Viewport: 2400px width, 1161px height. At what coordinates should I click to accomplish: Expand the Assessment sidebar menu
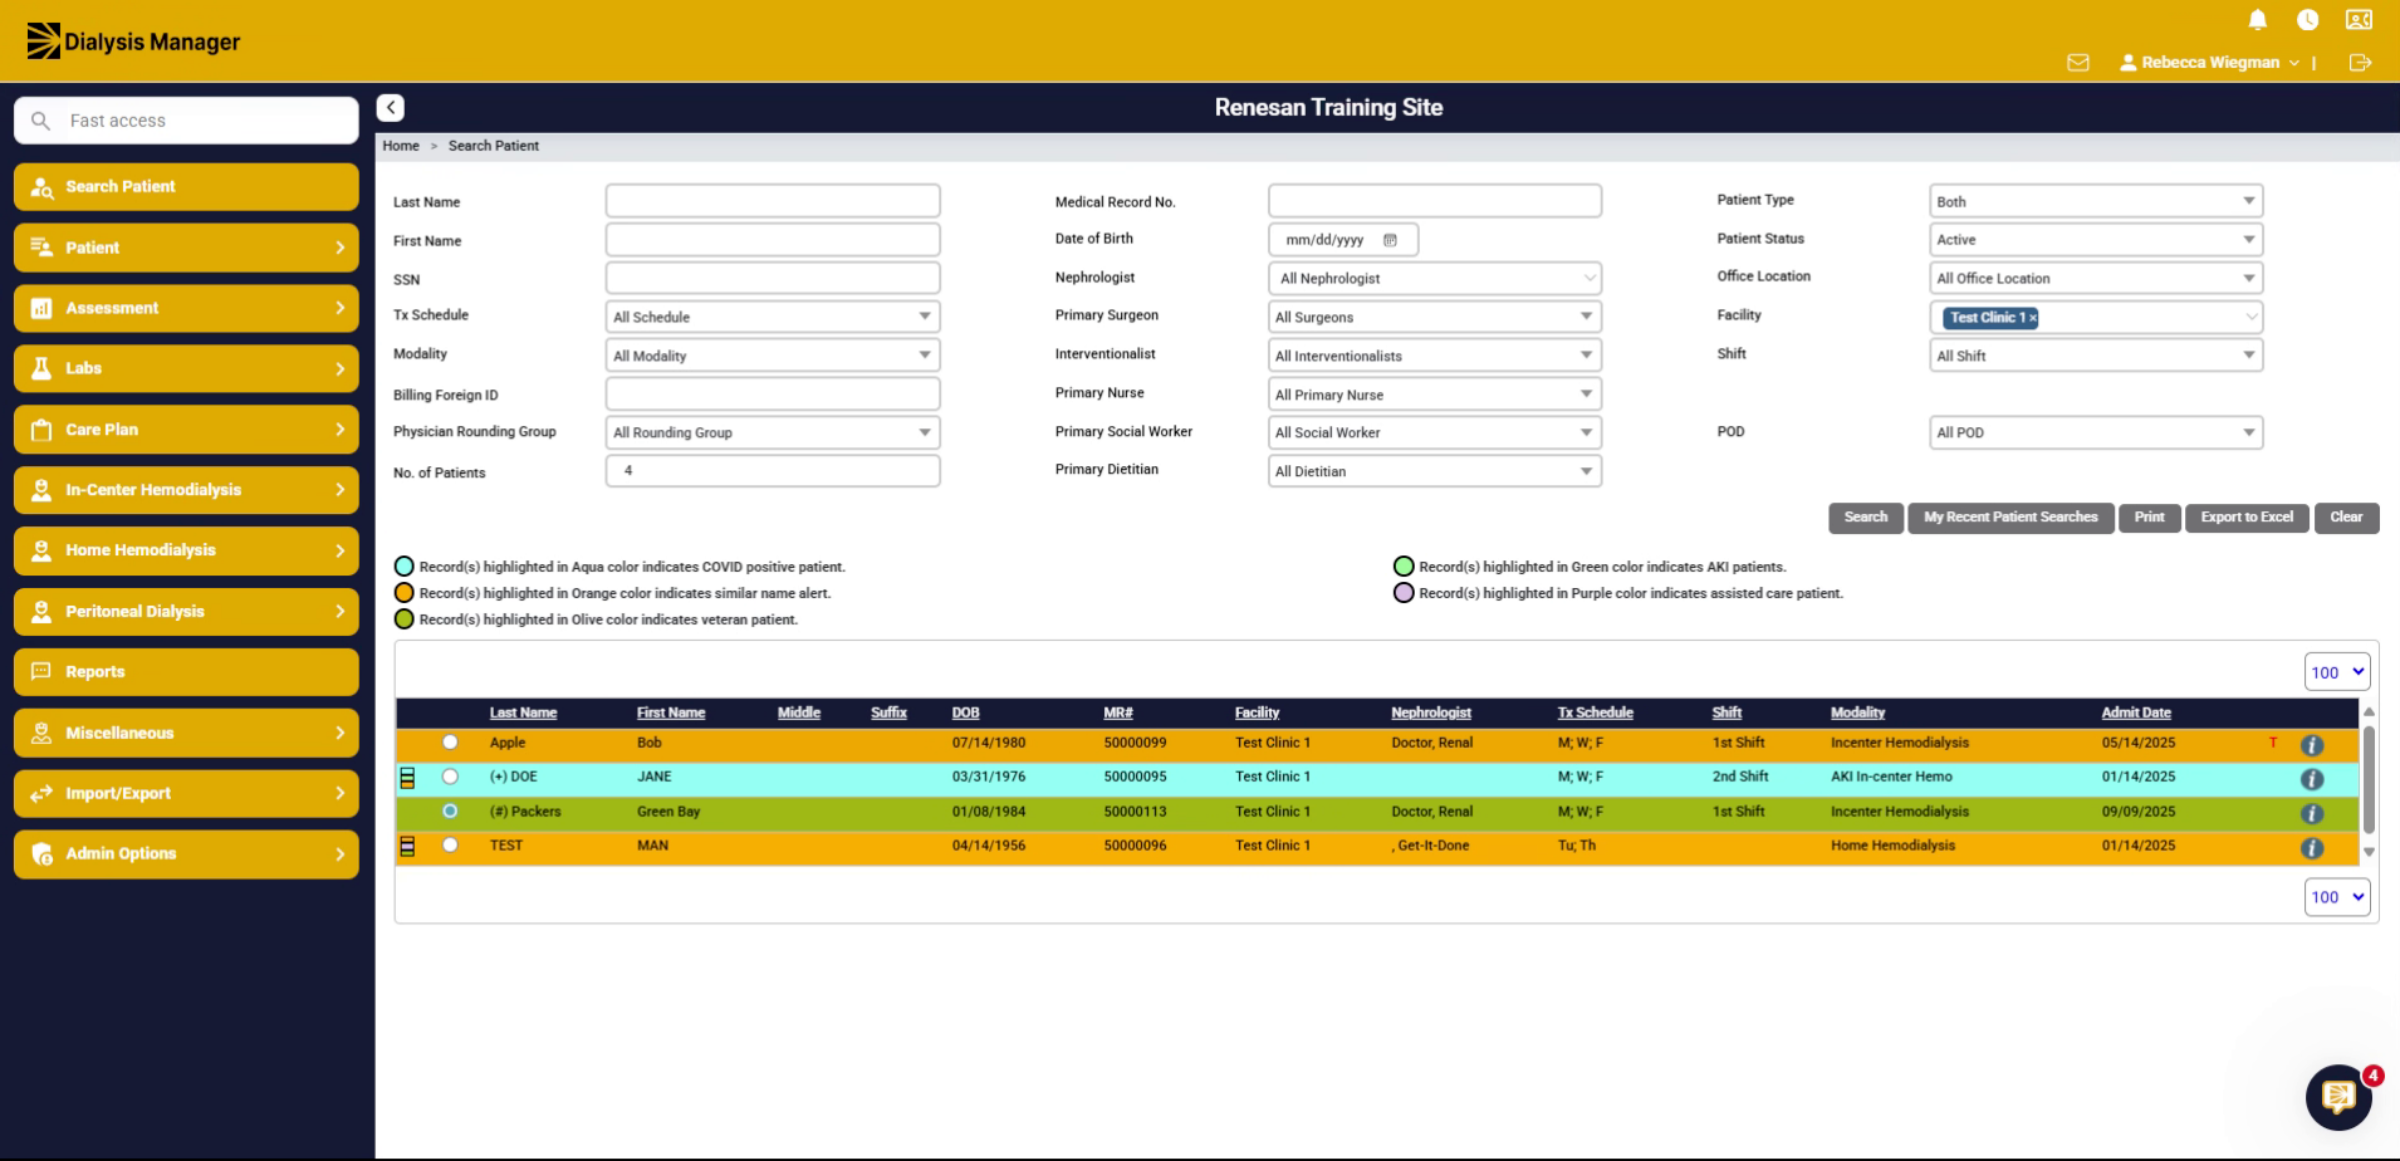click(x=186, y=308)
